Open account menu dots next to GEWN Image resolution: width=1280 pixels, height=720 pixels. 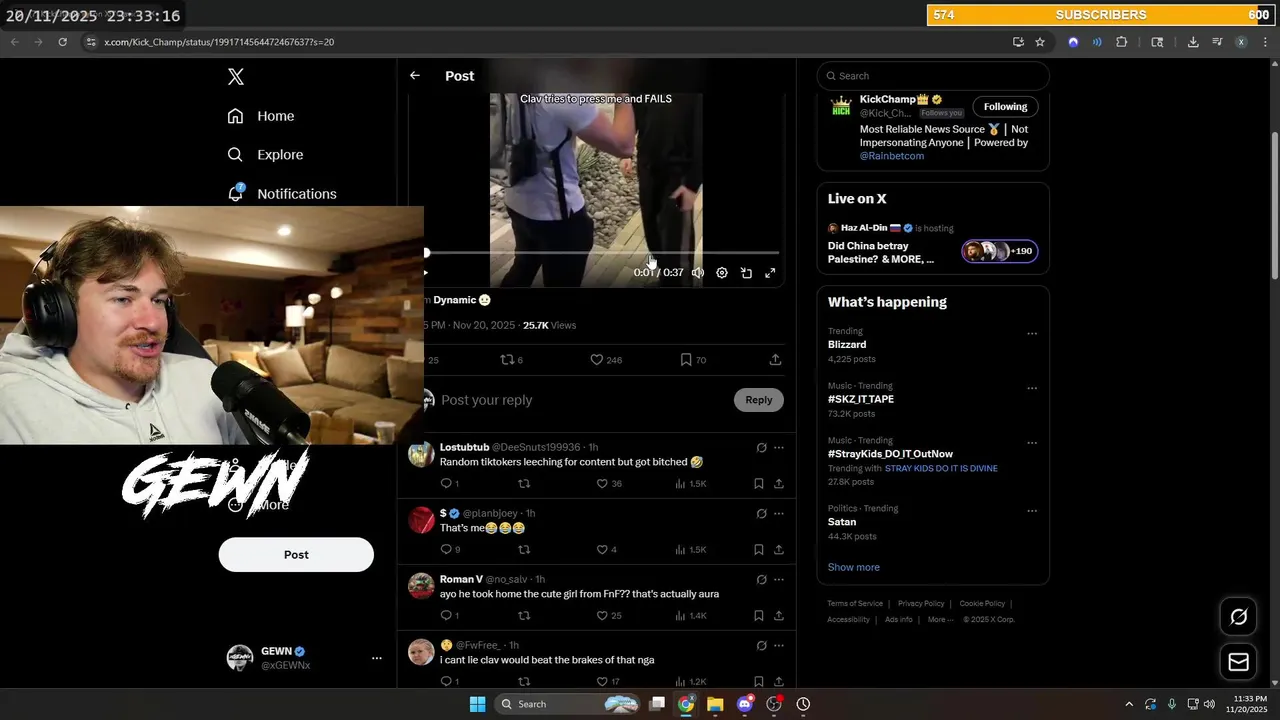pyautogui.click(x=377, y=658)
